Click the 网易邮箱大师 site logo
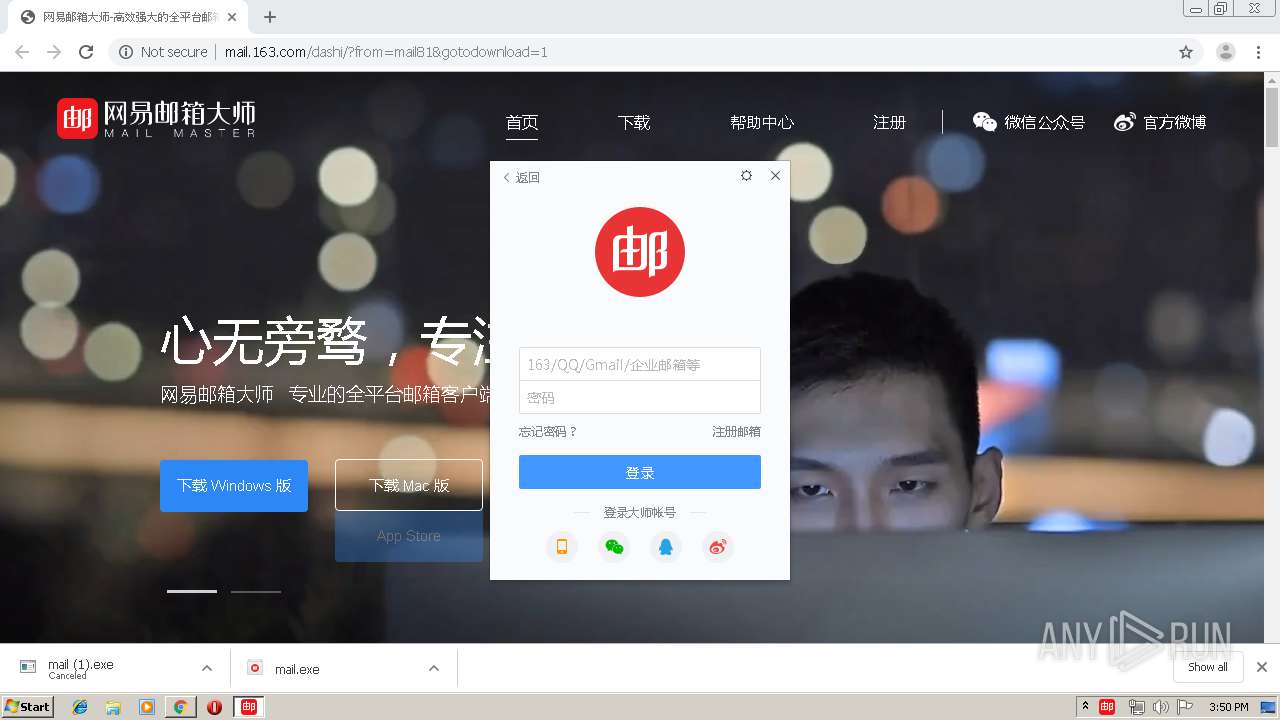1280x720 pixels. tap(156, 118)
